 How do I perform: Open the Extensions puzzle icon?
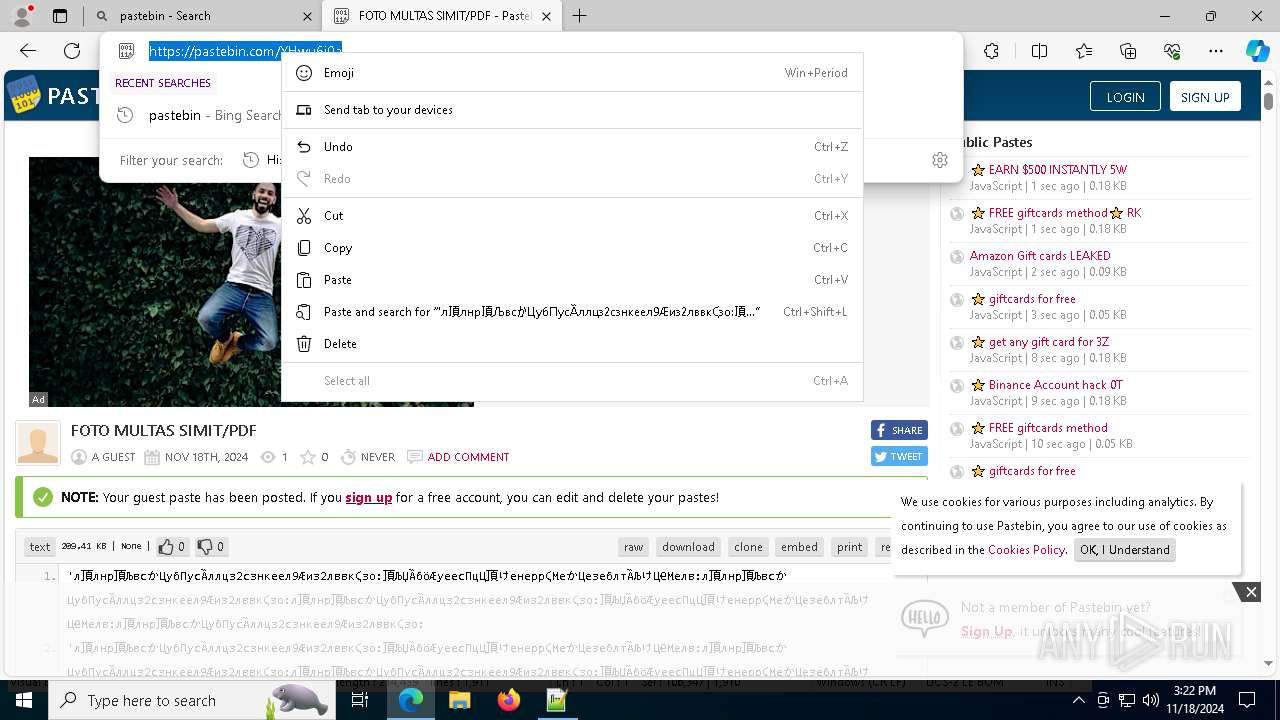[x=991, y=51]
